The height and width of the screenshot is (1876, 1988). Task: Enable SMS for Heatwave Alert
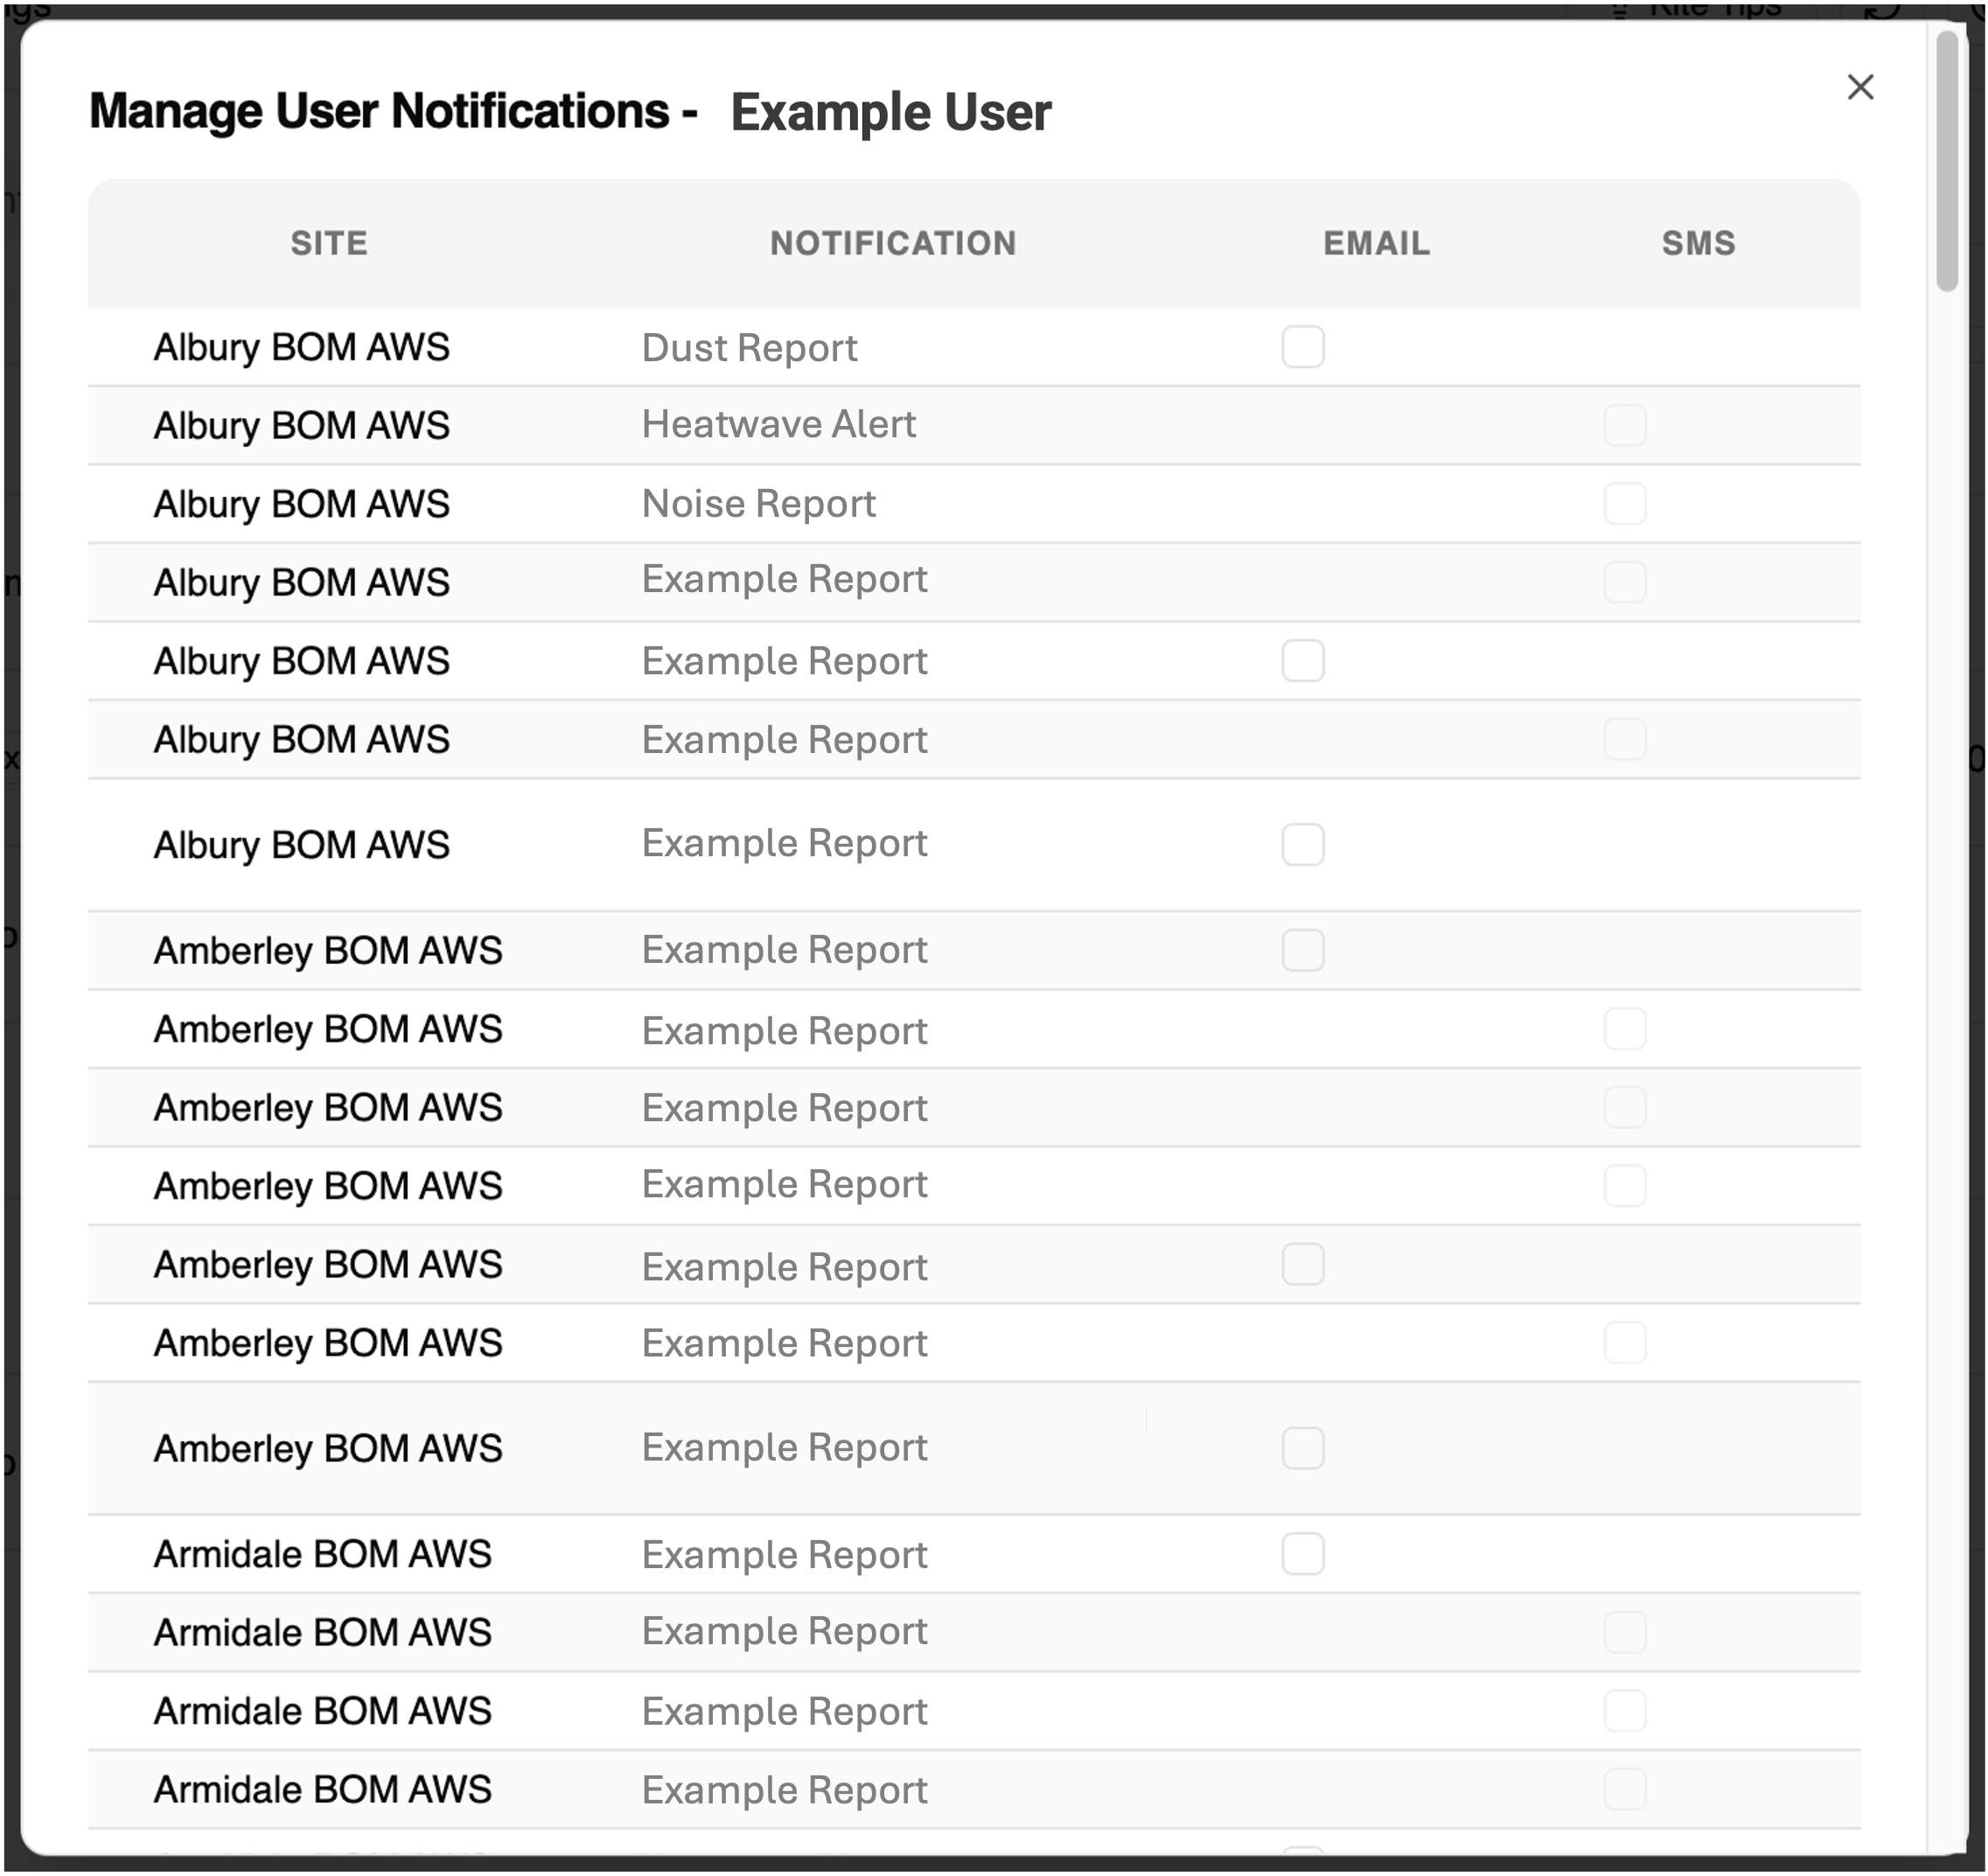1625,425
